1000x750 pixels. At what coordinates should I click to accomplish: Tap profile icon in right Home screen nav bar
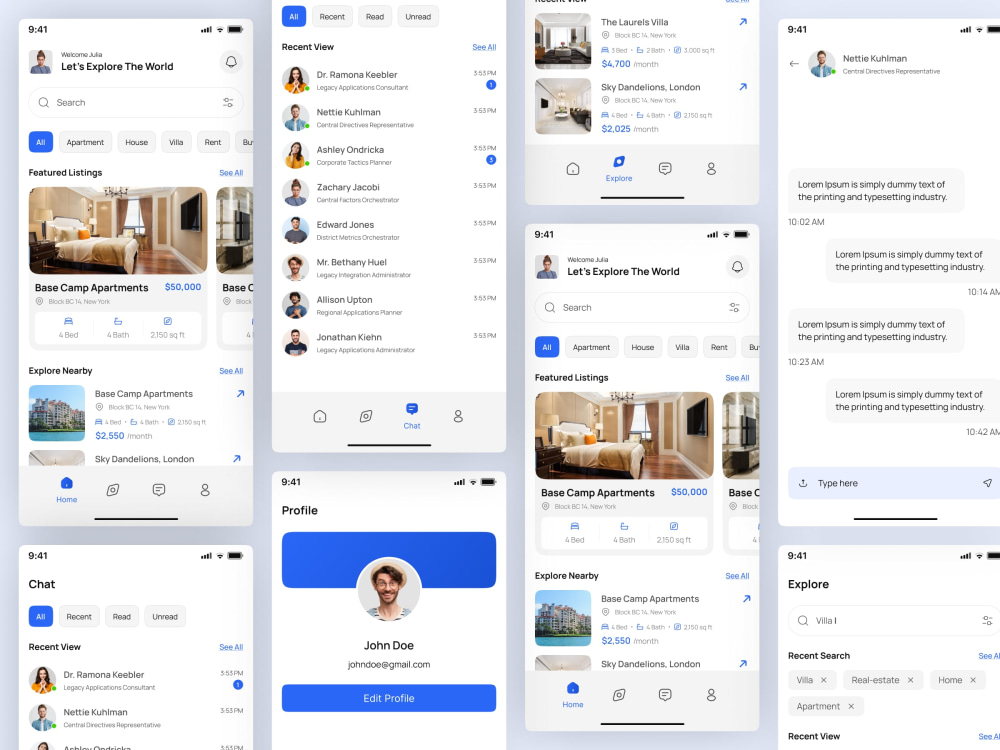[711, 695]
